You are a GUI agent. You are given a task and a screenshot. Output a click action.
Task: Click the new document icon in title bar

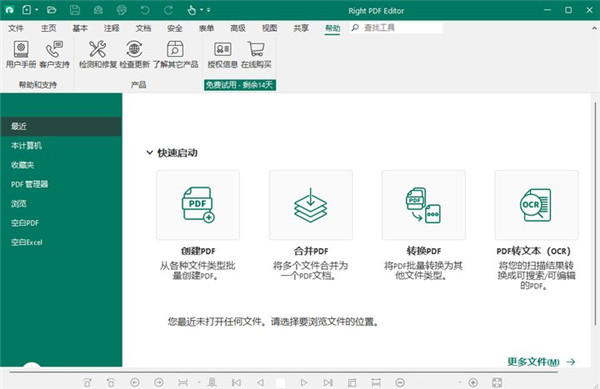pyautogui.click(x=27, y=10)
